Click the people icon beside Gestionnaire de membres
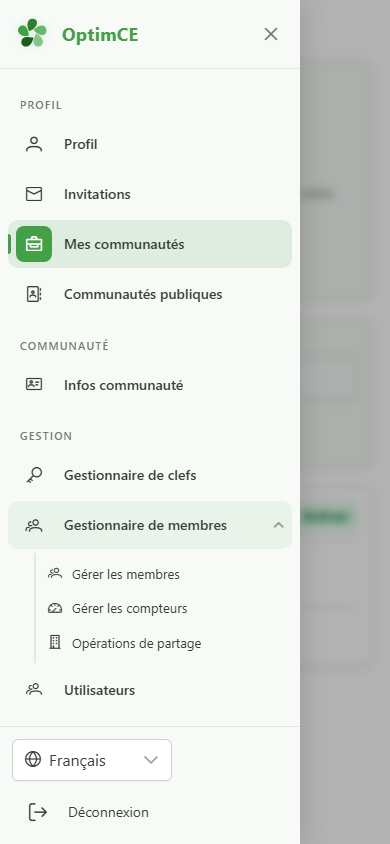 click(x=34, y=525)
